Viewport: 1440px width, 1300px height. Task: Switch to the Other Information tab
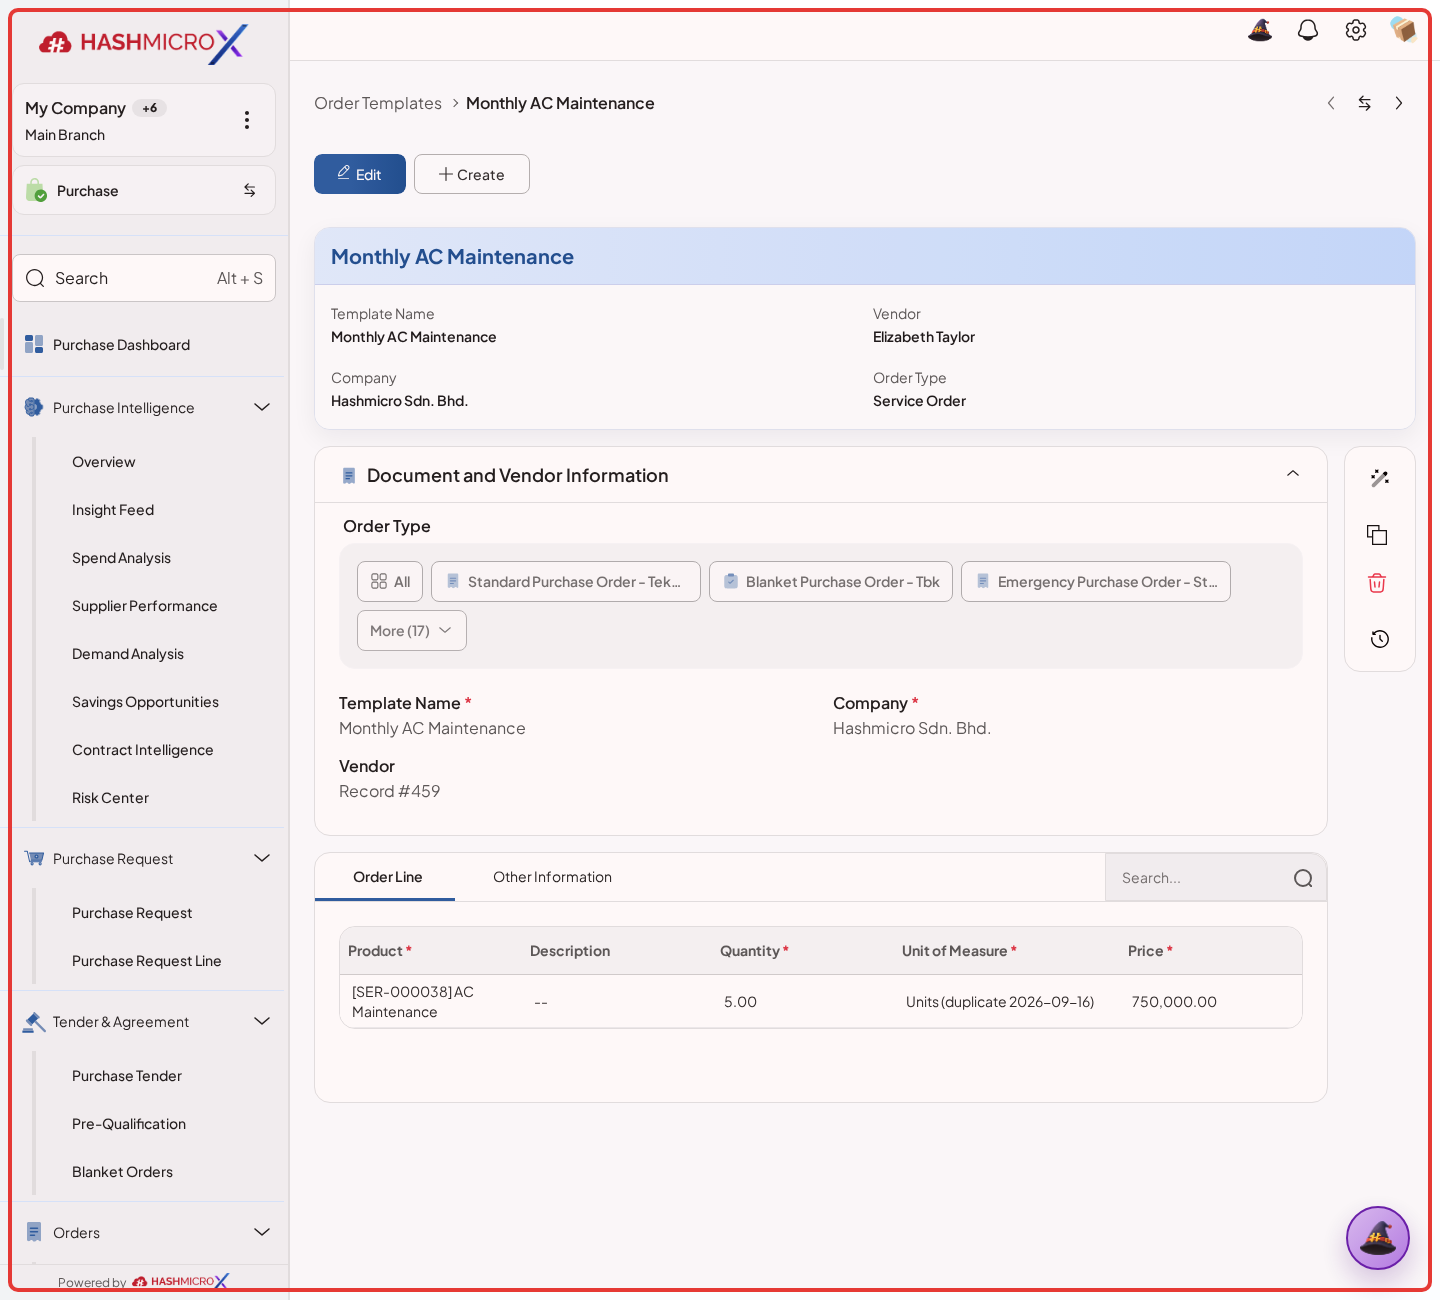tap(552, 877)
